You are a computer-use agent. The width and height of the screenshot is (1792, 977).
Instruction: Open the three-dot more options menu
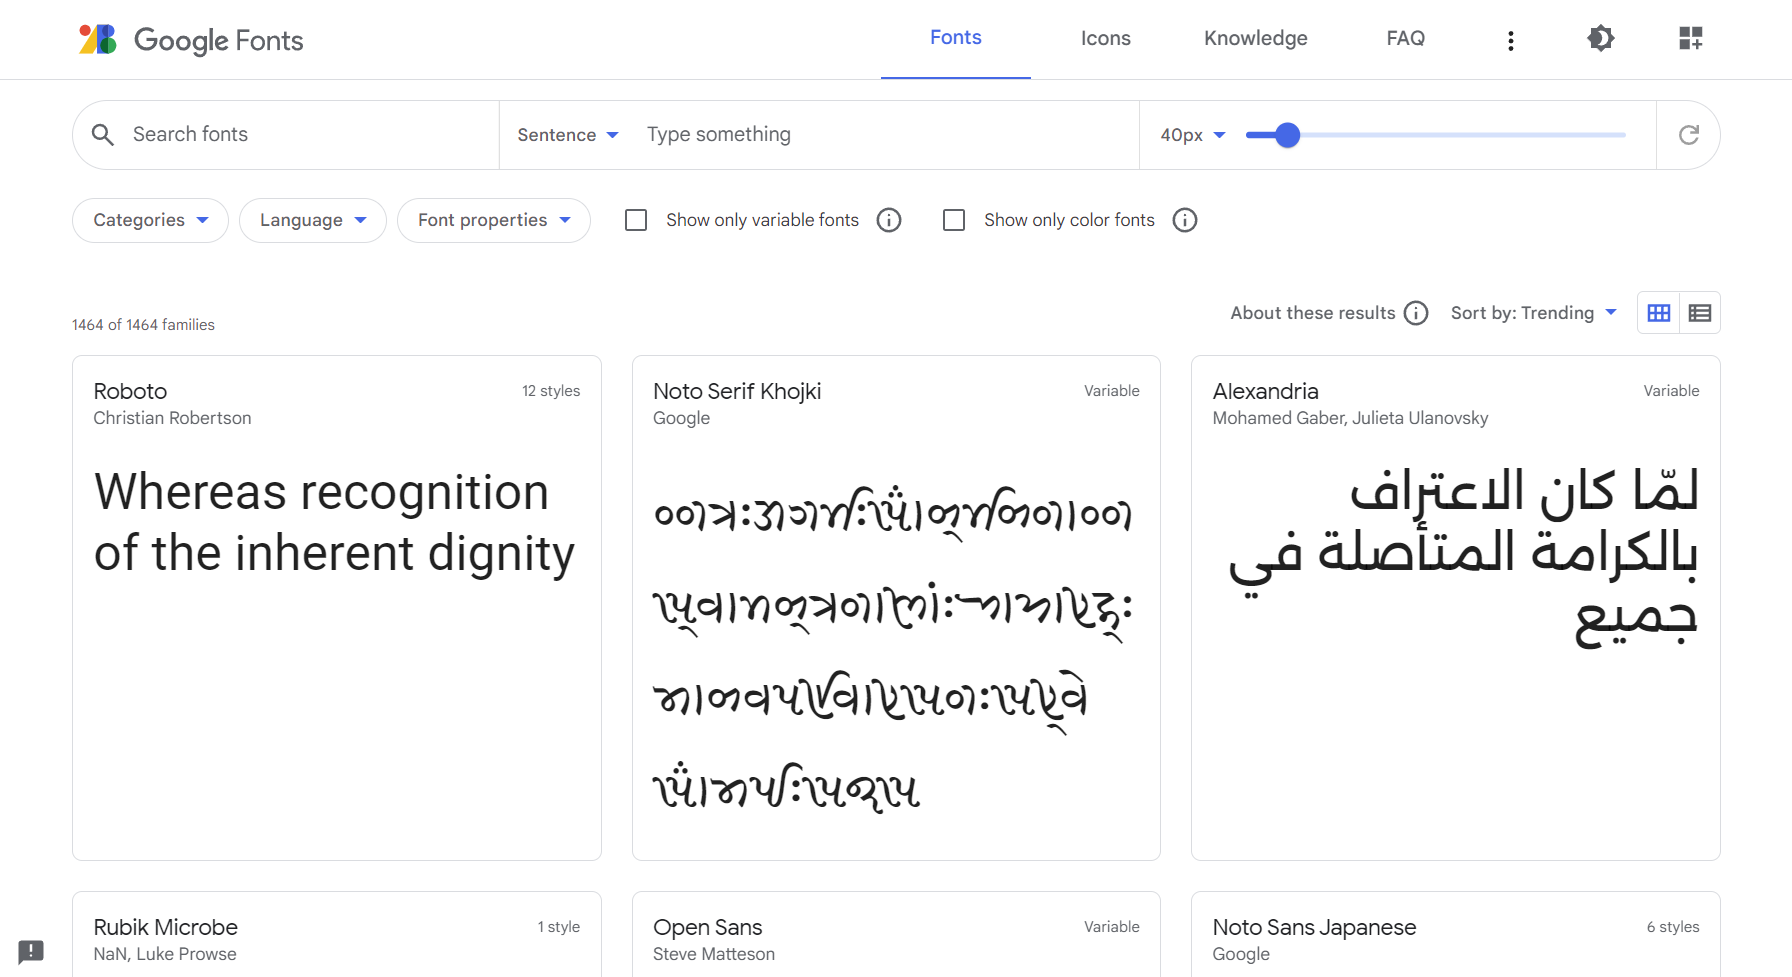coord(1510,40)
